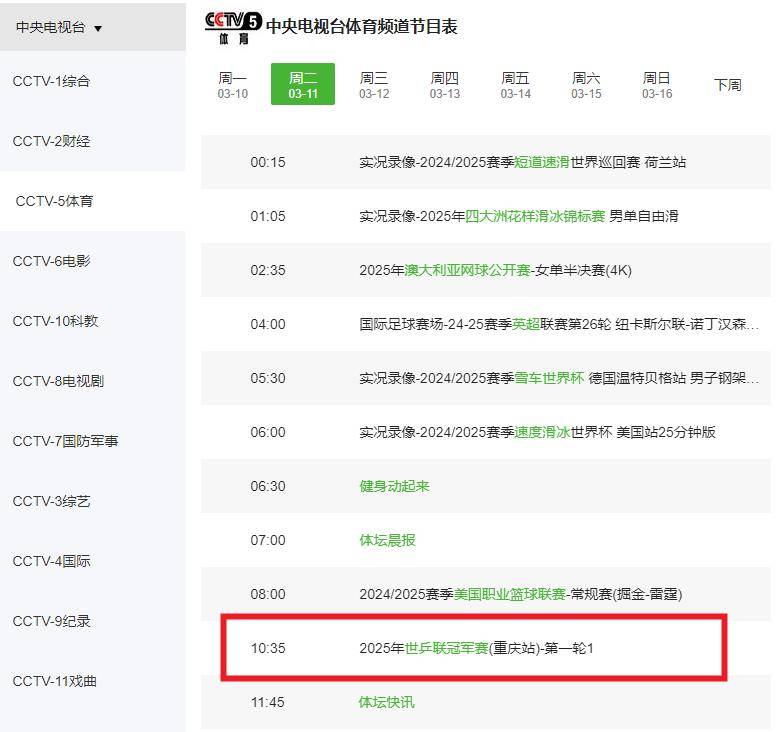Select CCTV-6电影 in the sidebar

coord(51,261)
